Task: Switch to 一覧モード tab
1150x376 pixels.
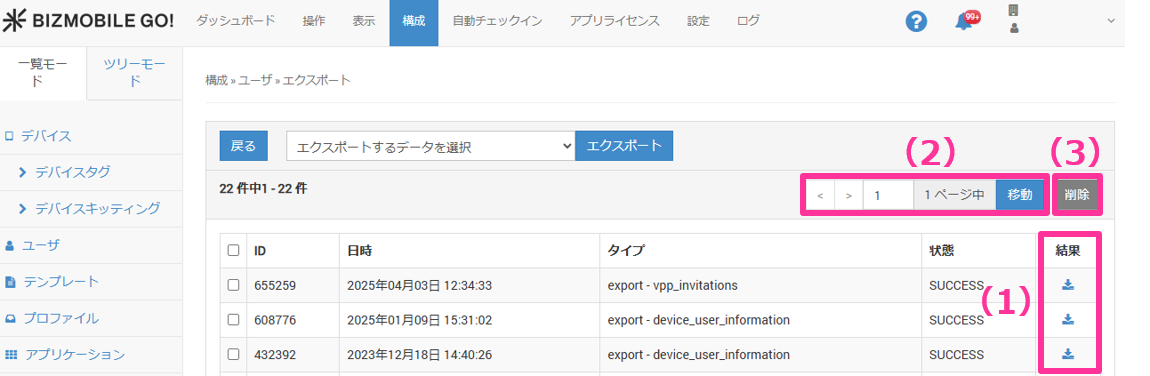Action: tap(43, 73)
